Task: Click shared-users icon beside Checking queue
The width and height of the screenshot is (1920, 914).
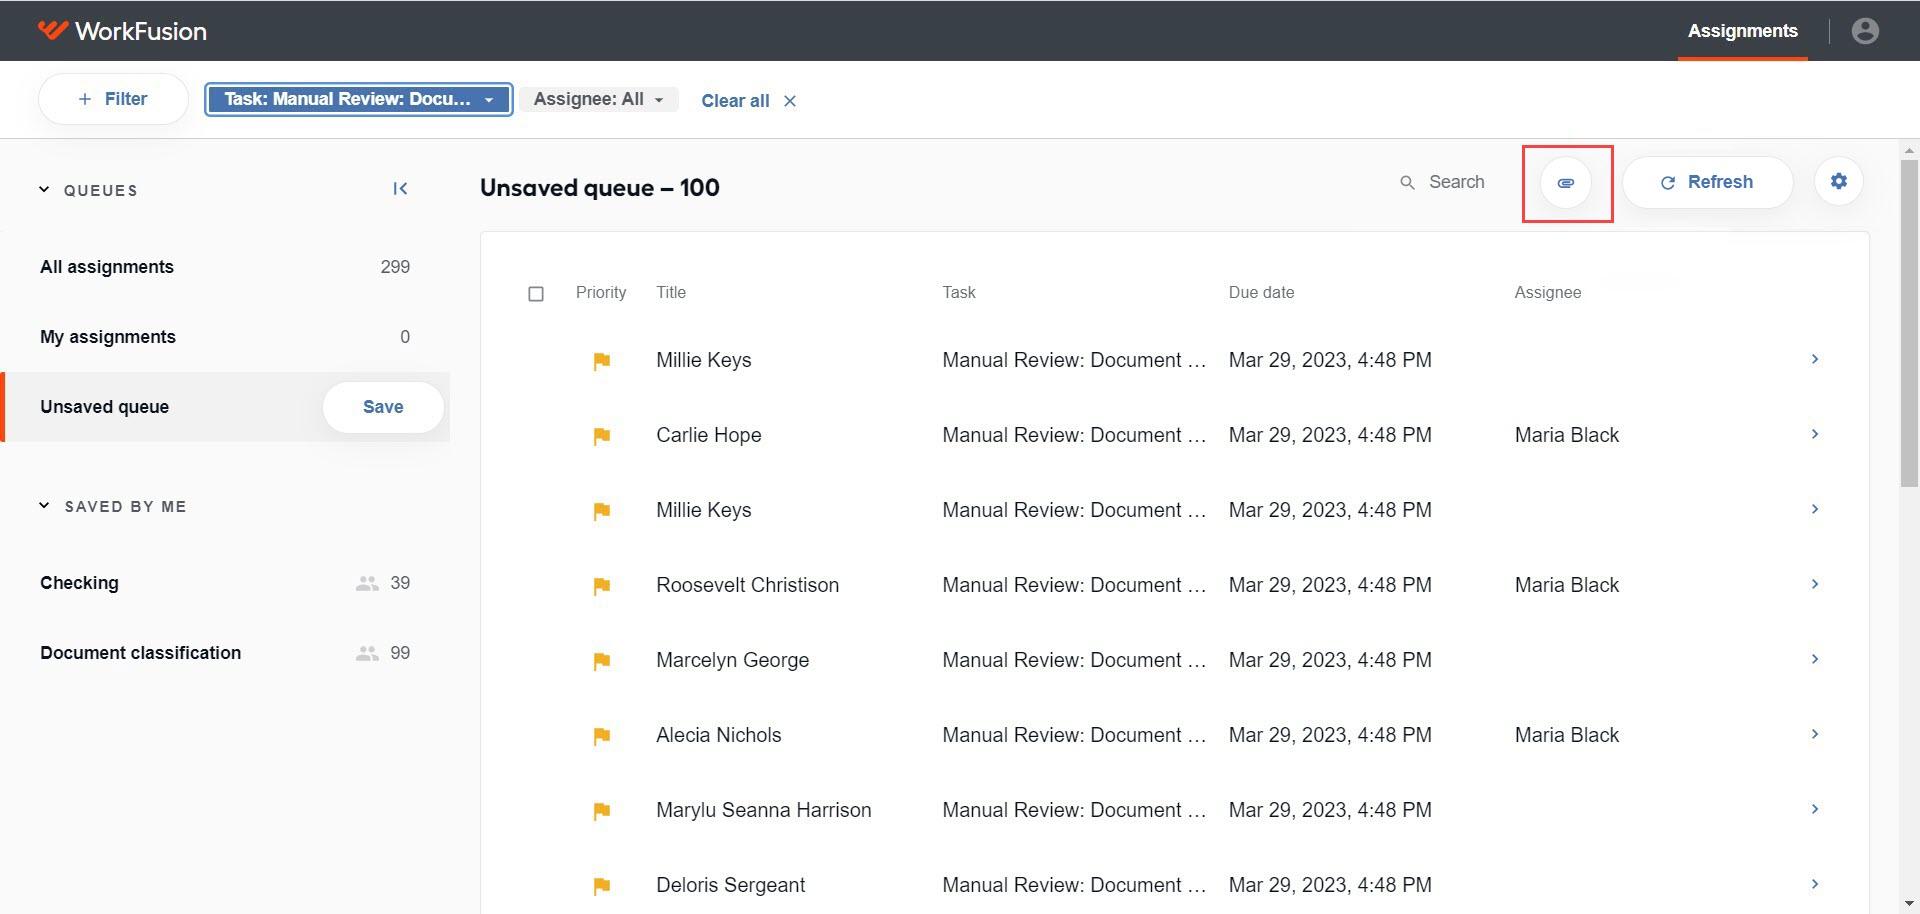Action: (367, 583)
